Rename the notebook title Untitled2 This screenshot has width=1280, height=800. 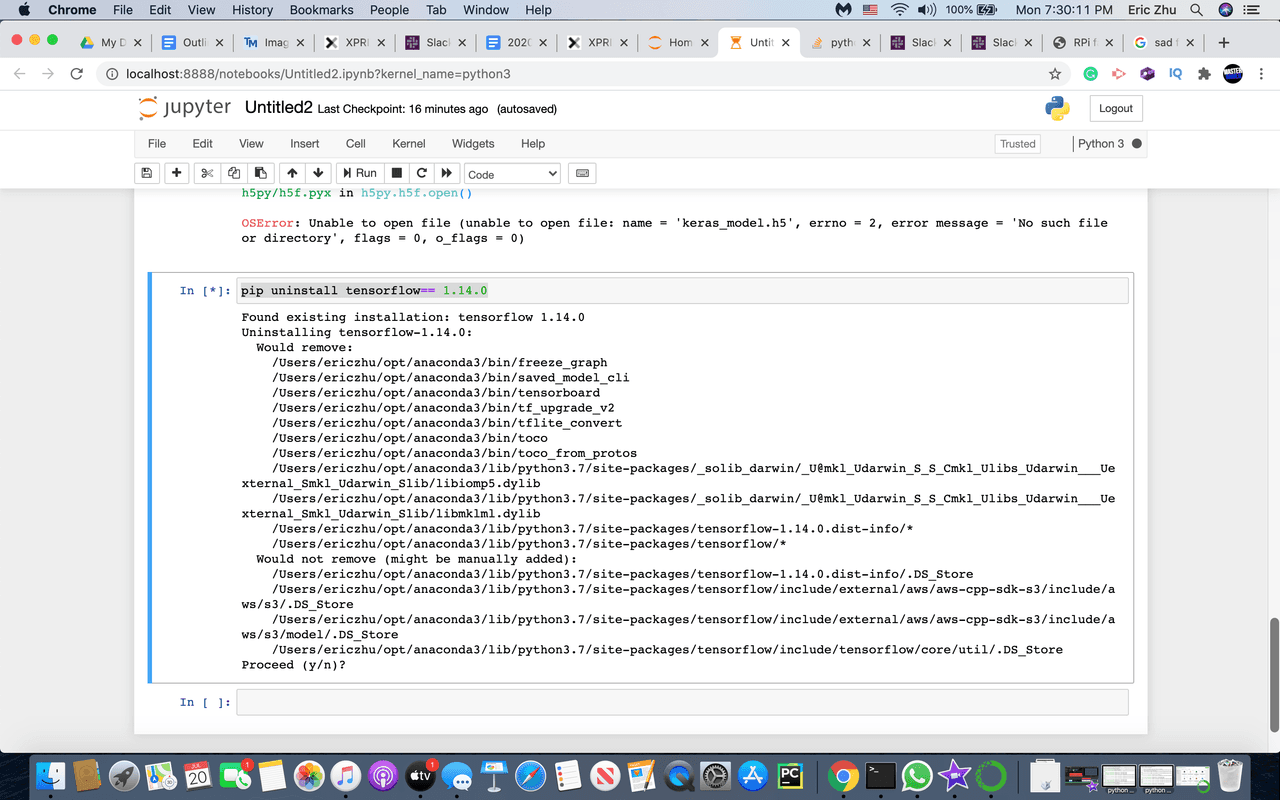click(279, 108)
